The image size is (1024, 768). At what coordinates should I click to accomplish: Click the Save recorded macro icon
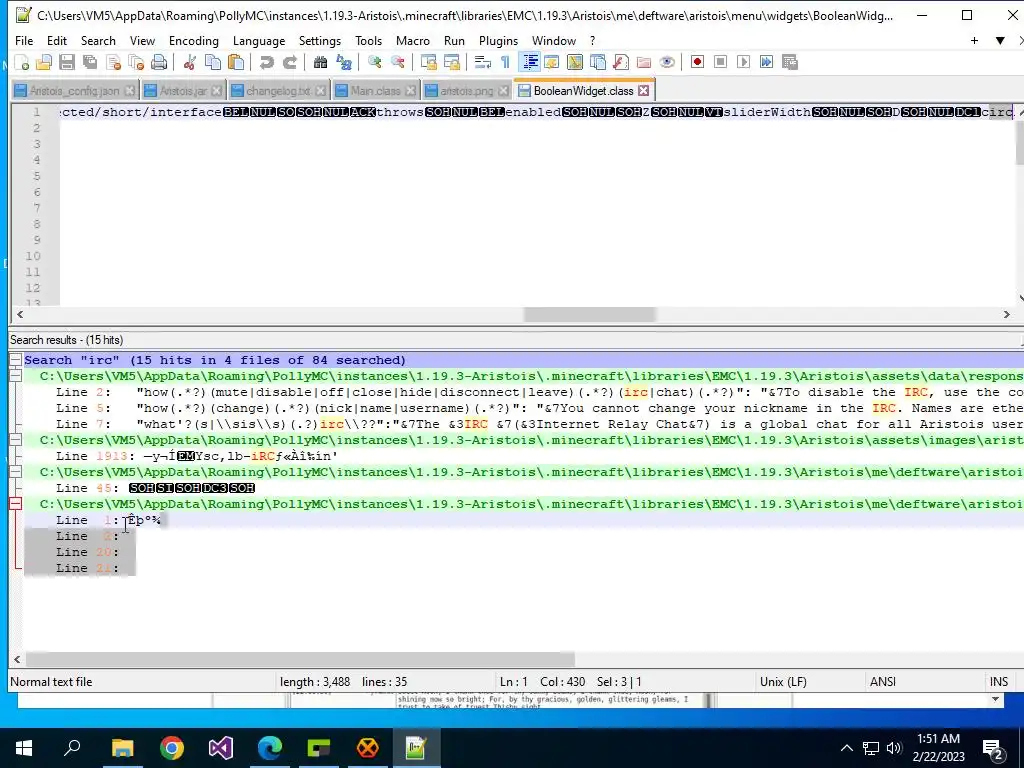(x=790, y=63)
